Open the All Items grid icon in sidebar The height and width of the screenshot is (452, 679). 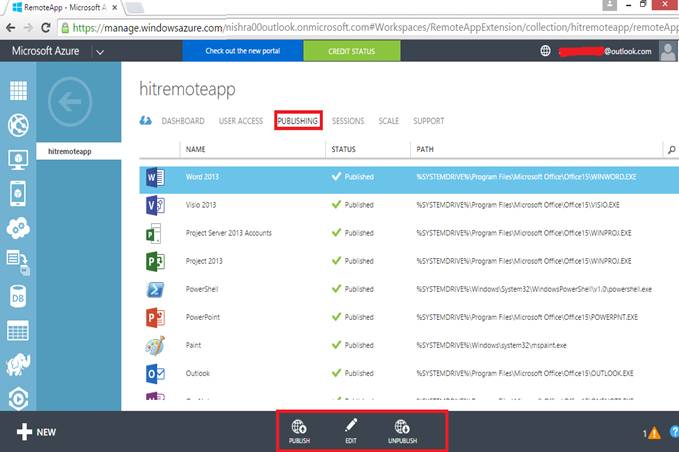18,90
